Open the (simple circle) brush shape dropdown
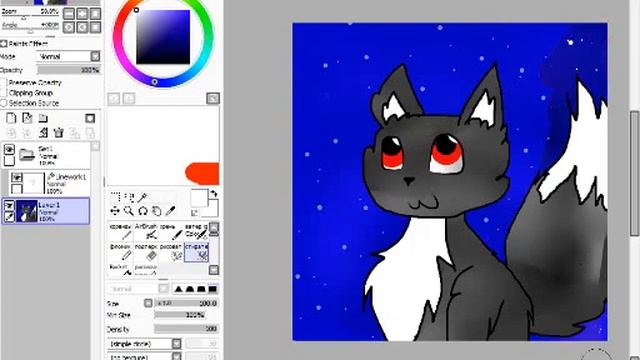 144,344
